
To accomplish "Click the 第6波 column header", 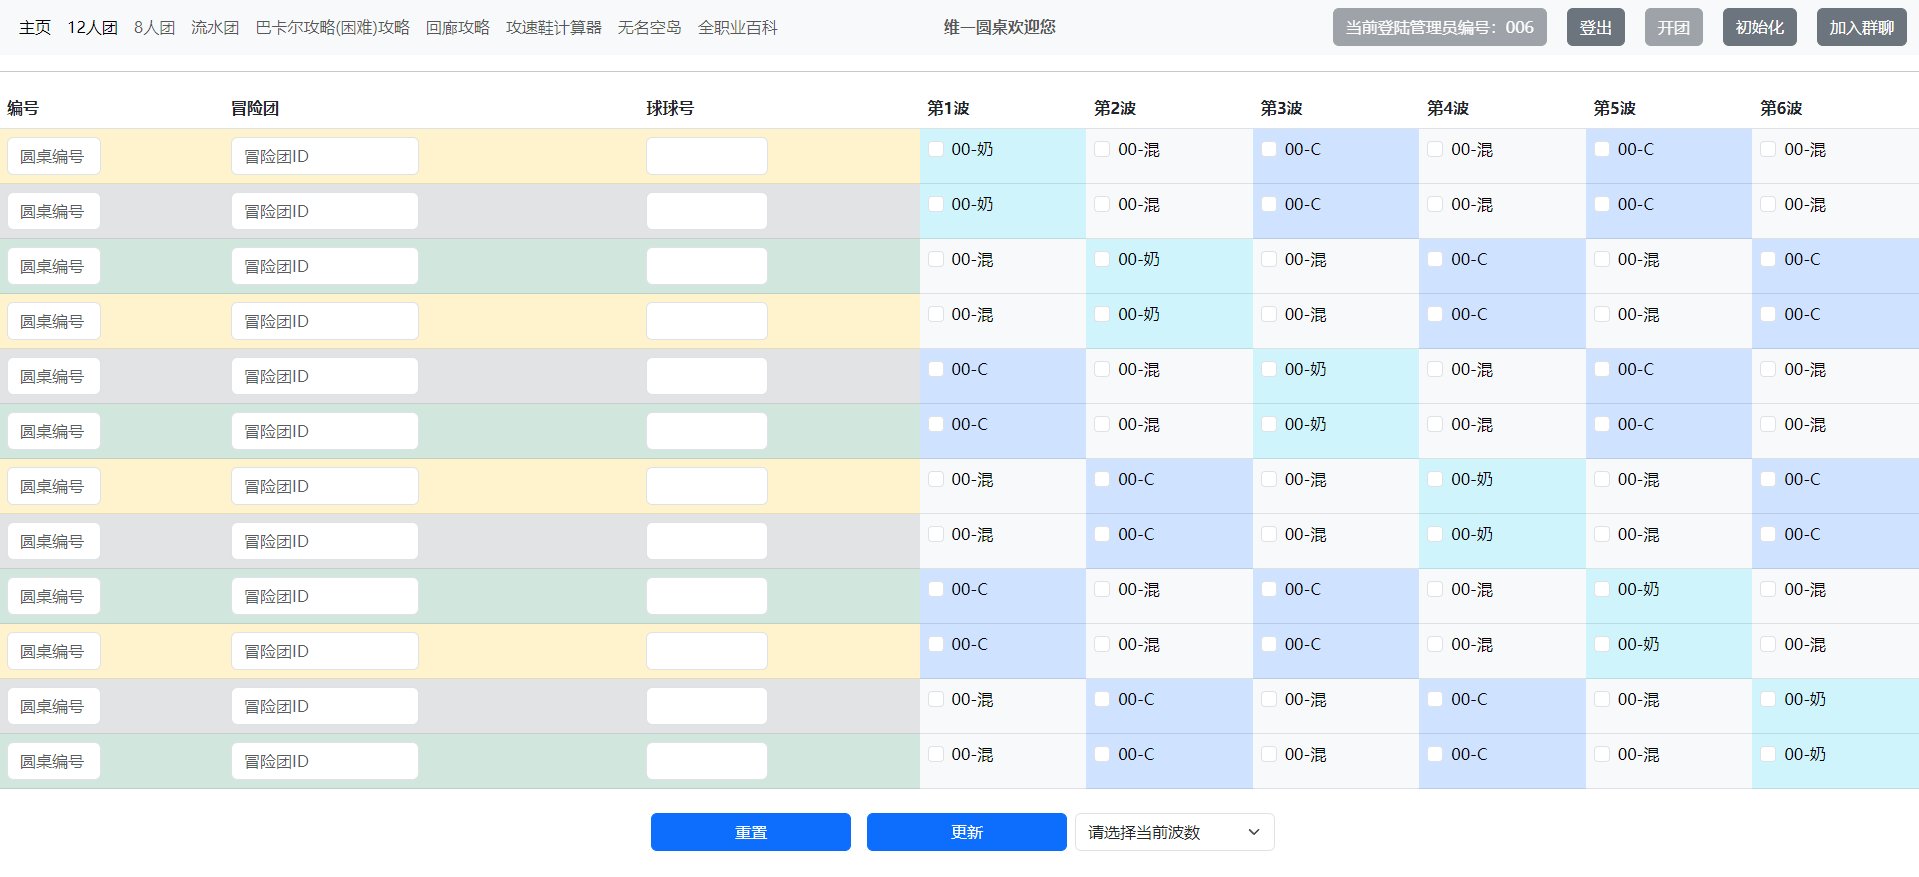I will 1781,108.
